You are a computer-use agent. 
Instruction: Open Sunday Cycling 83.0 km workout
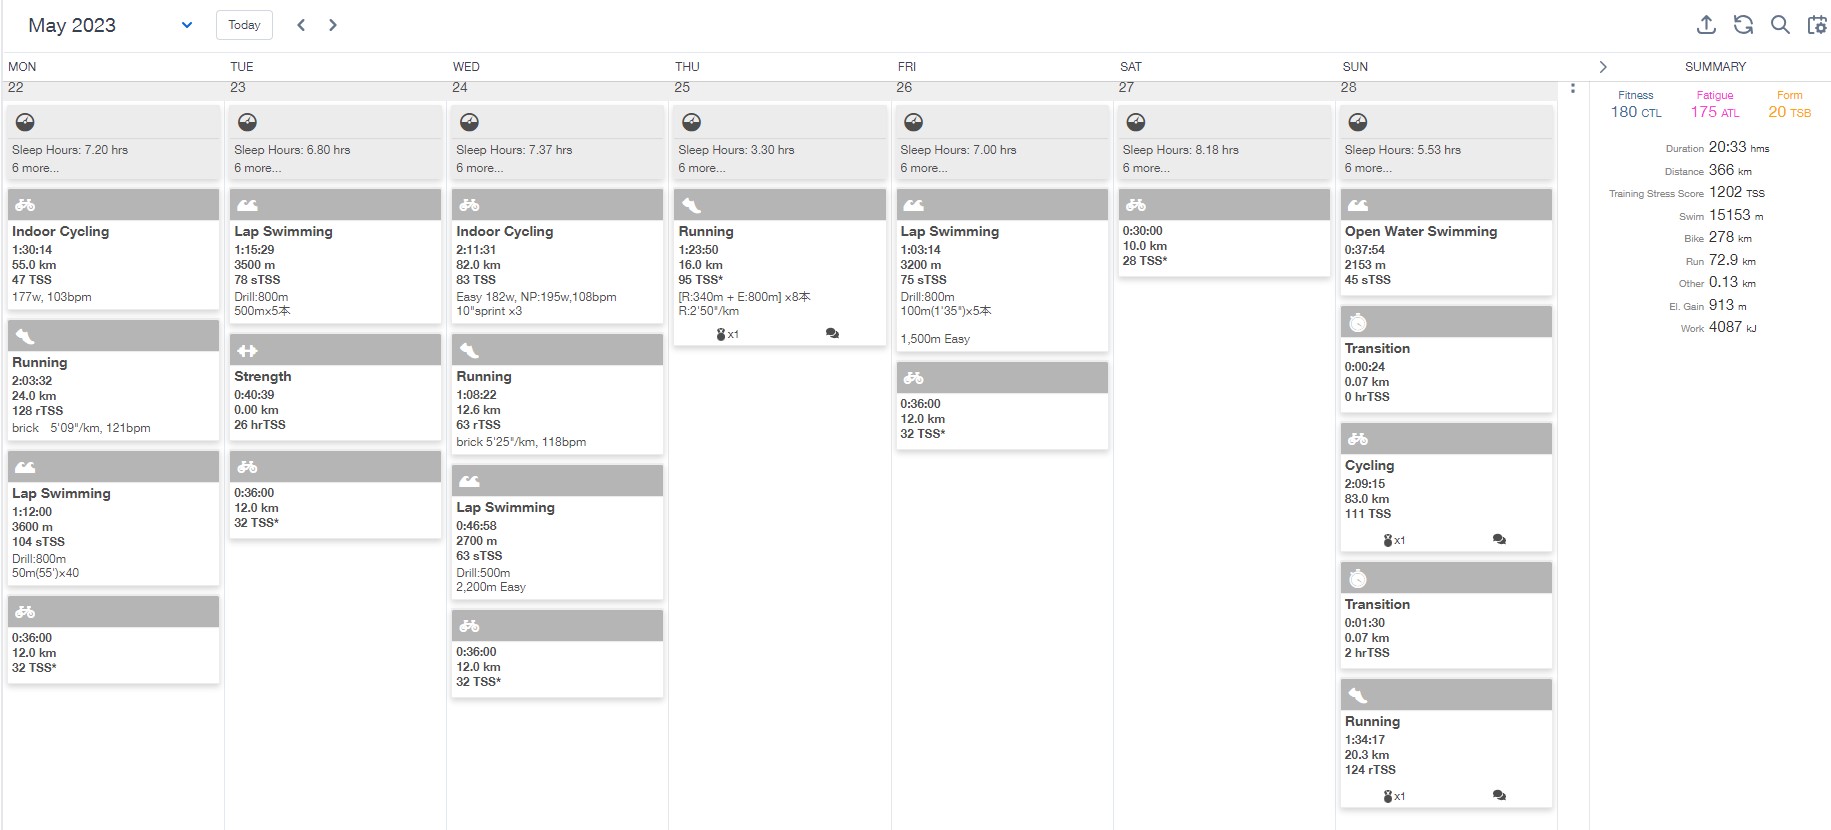click(x=1446, y=487)
